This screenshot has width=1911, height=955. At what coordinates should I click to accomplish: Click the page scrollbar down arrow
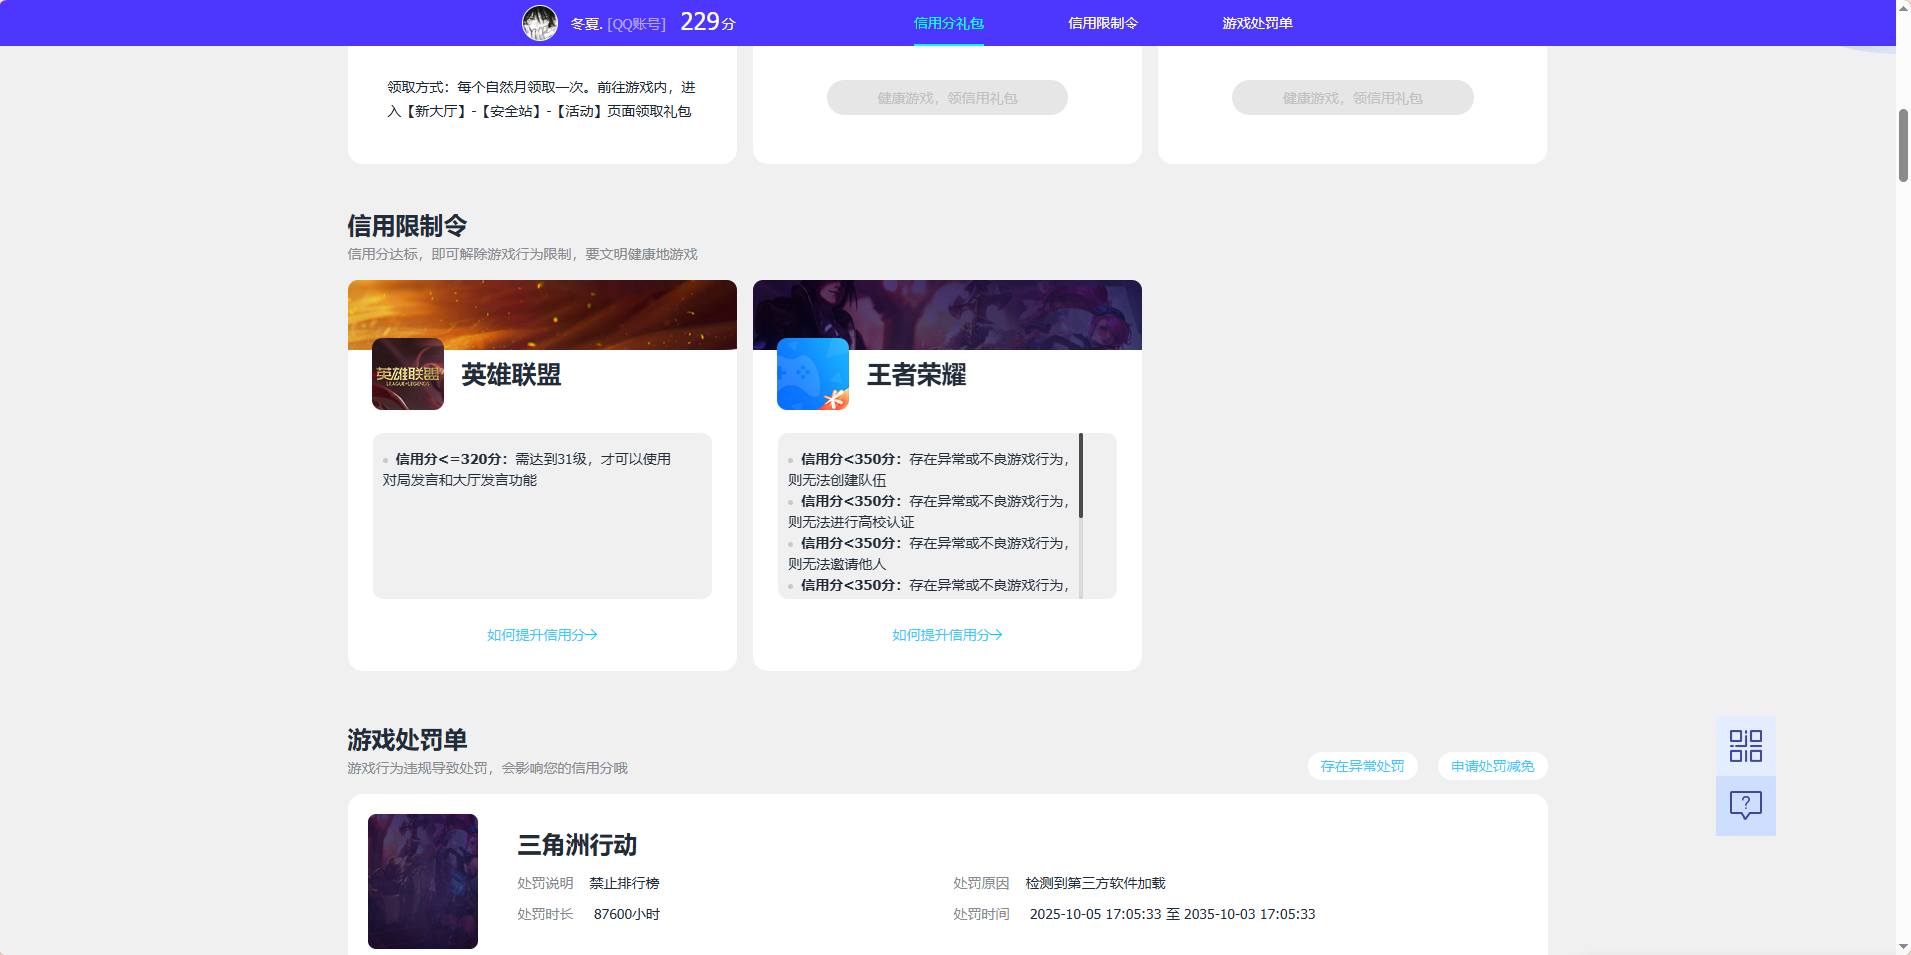pyautogui.click(x=1903, y=946)
